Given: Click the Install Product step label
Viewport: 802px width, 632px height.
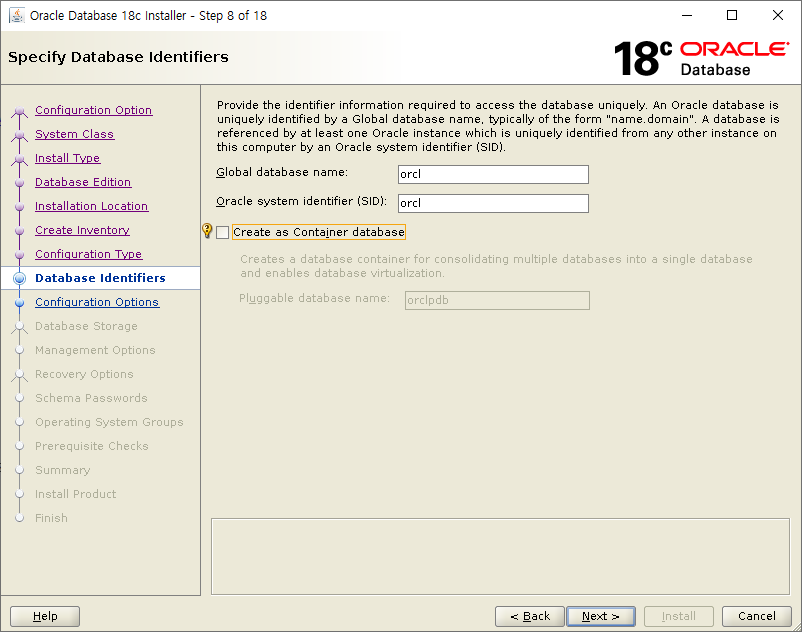Looking at the screenshot, I should (76, 494).
